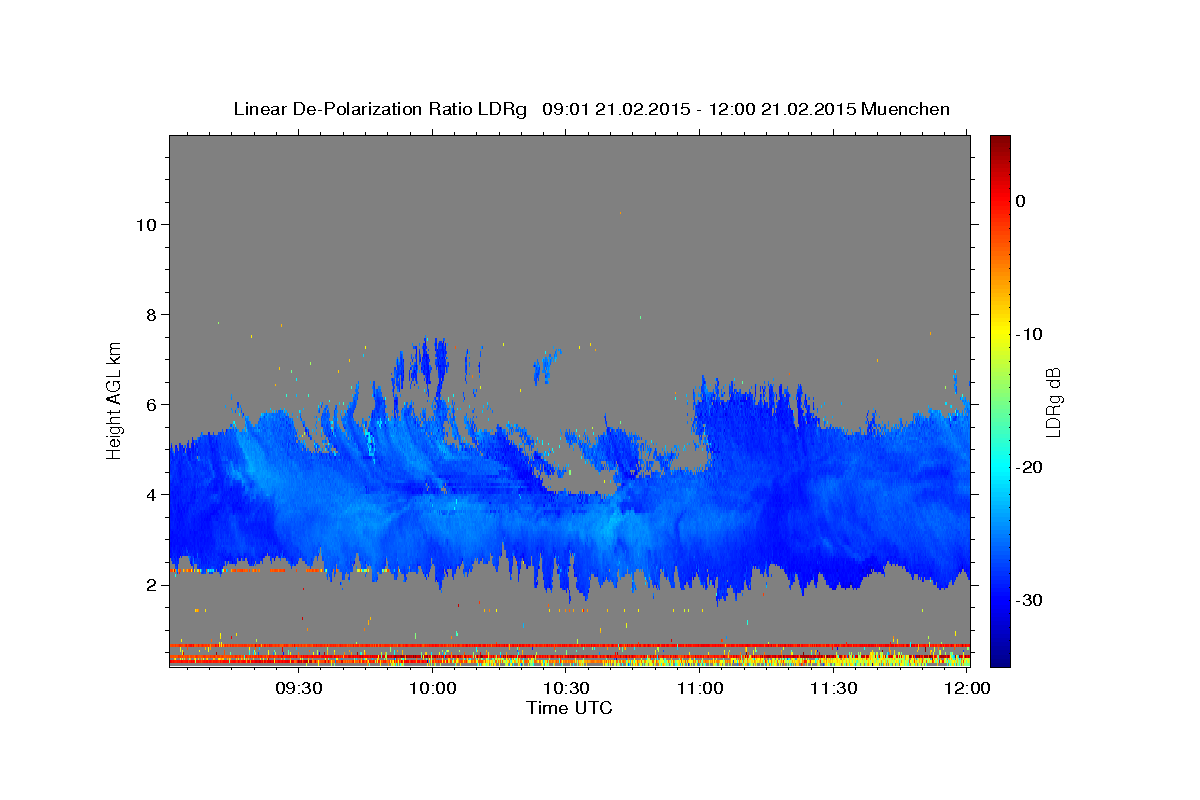Click the plot title 'Linear De-Polarization Ratio LDRg'

click(380, 109)
